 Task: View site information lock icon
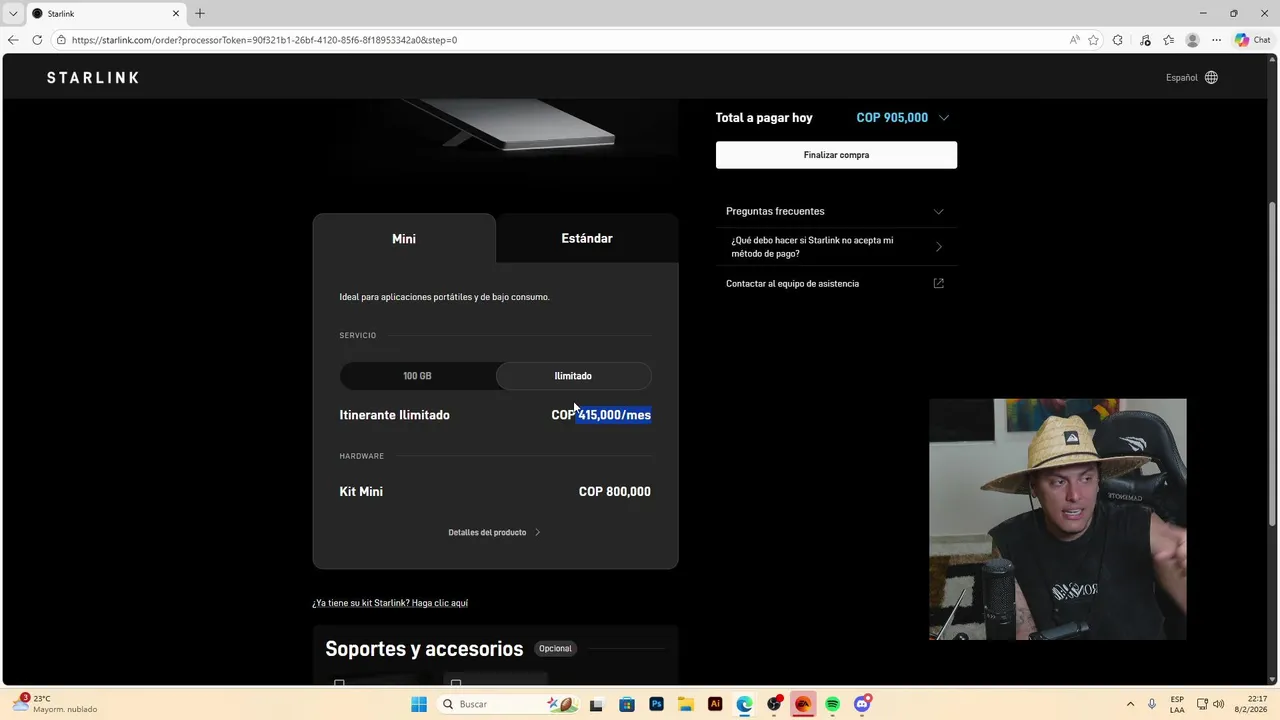61,40
